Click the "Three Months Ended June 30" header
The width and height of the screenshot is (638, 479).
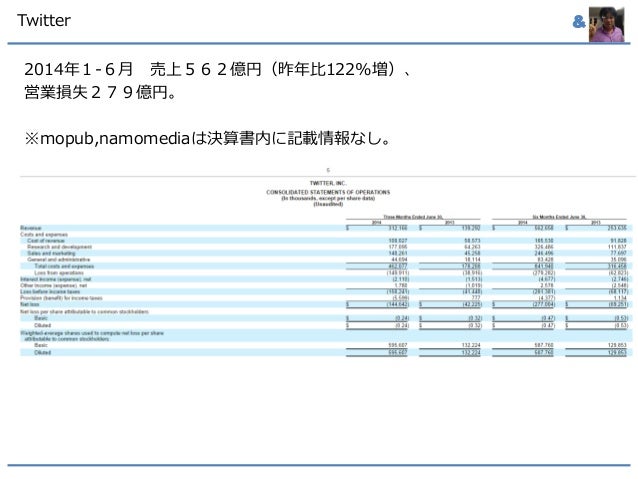coord(413,217)
